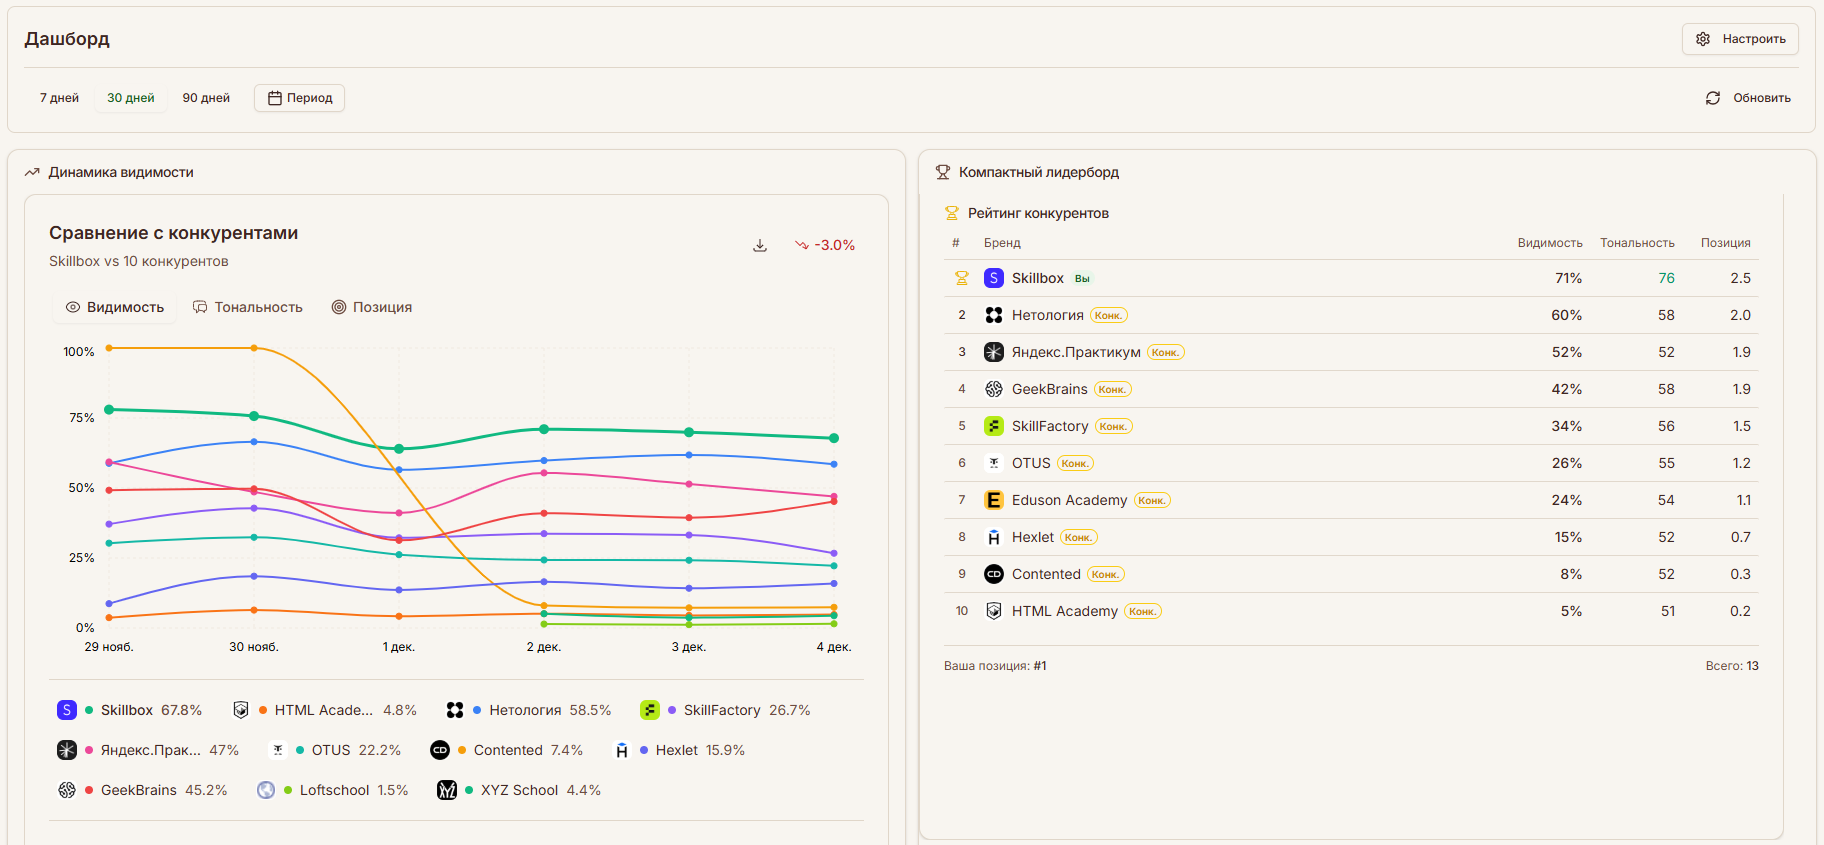Open the Настроить settings menu
Viewport: 1824px width, 845px height.
pos(1740,39)
